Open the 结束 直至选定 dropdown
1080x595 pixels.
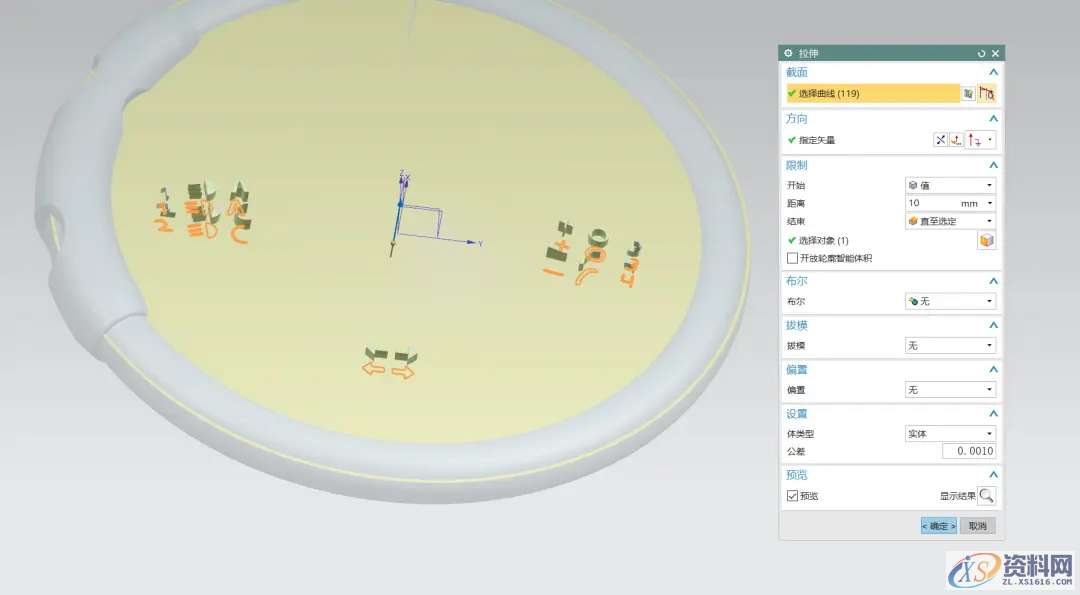950,221
